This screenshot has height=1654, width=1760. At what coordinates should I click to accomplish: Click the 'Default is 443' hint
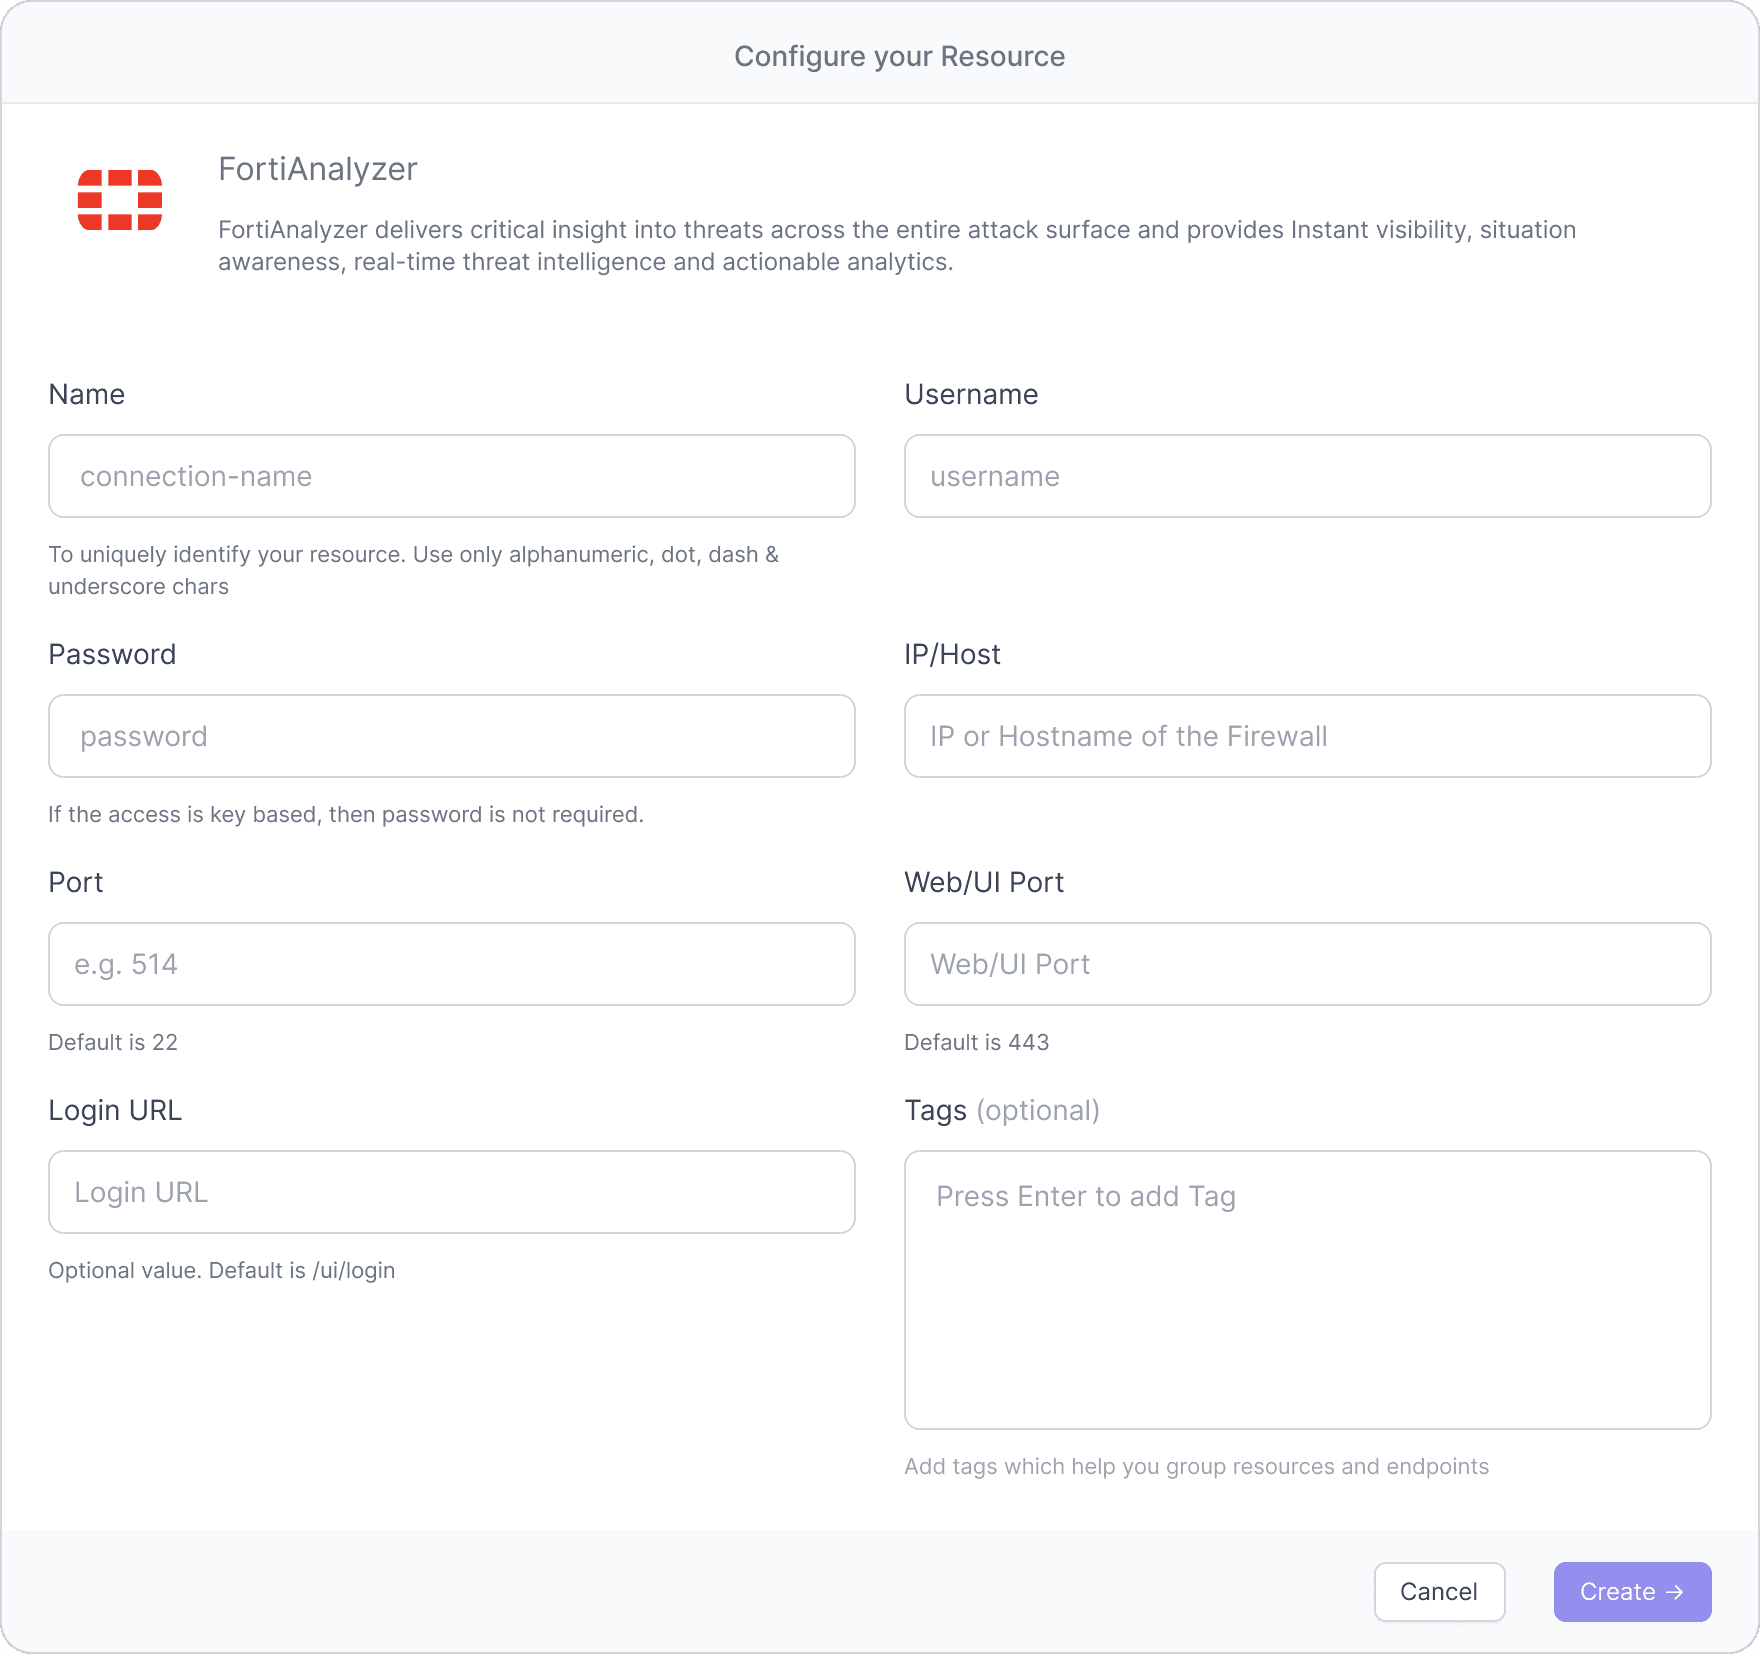tap(977, 1042)
